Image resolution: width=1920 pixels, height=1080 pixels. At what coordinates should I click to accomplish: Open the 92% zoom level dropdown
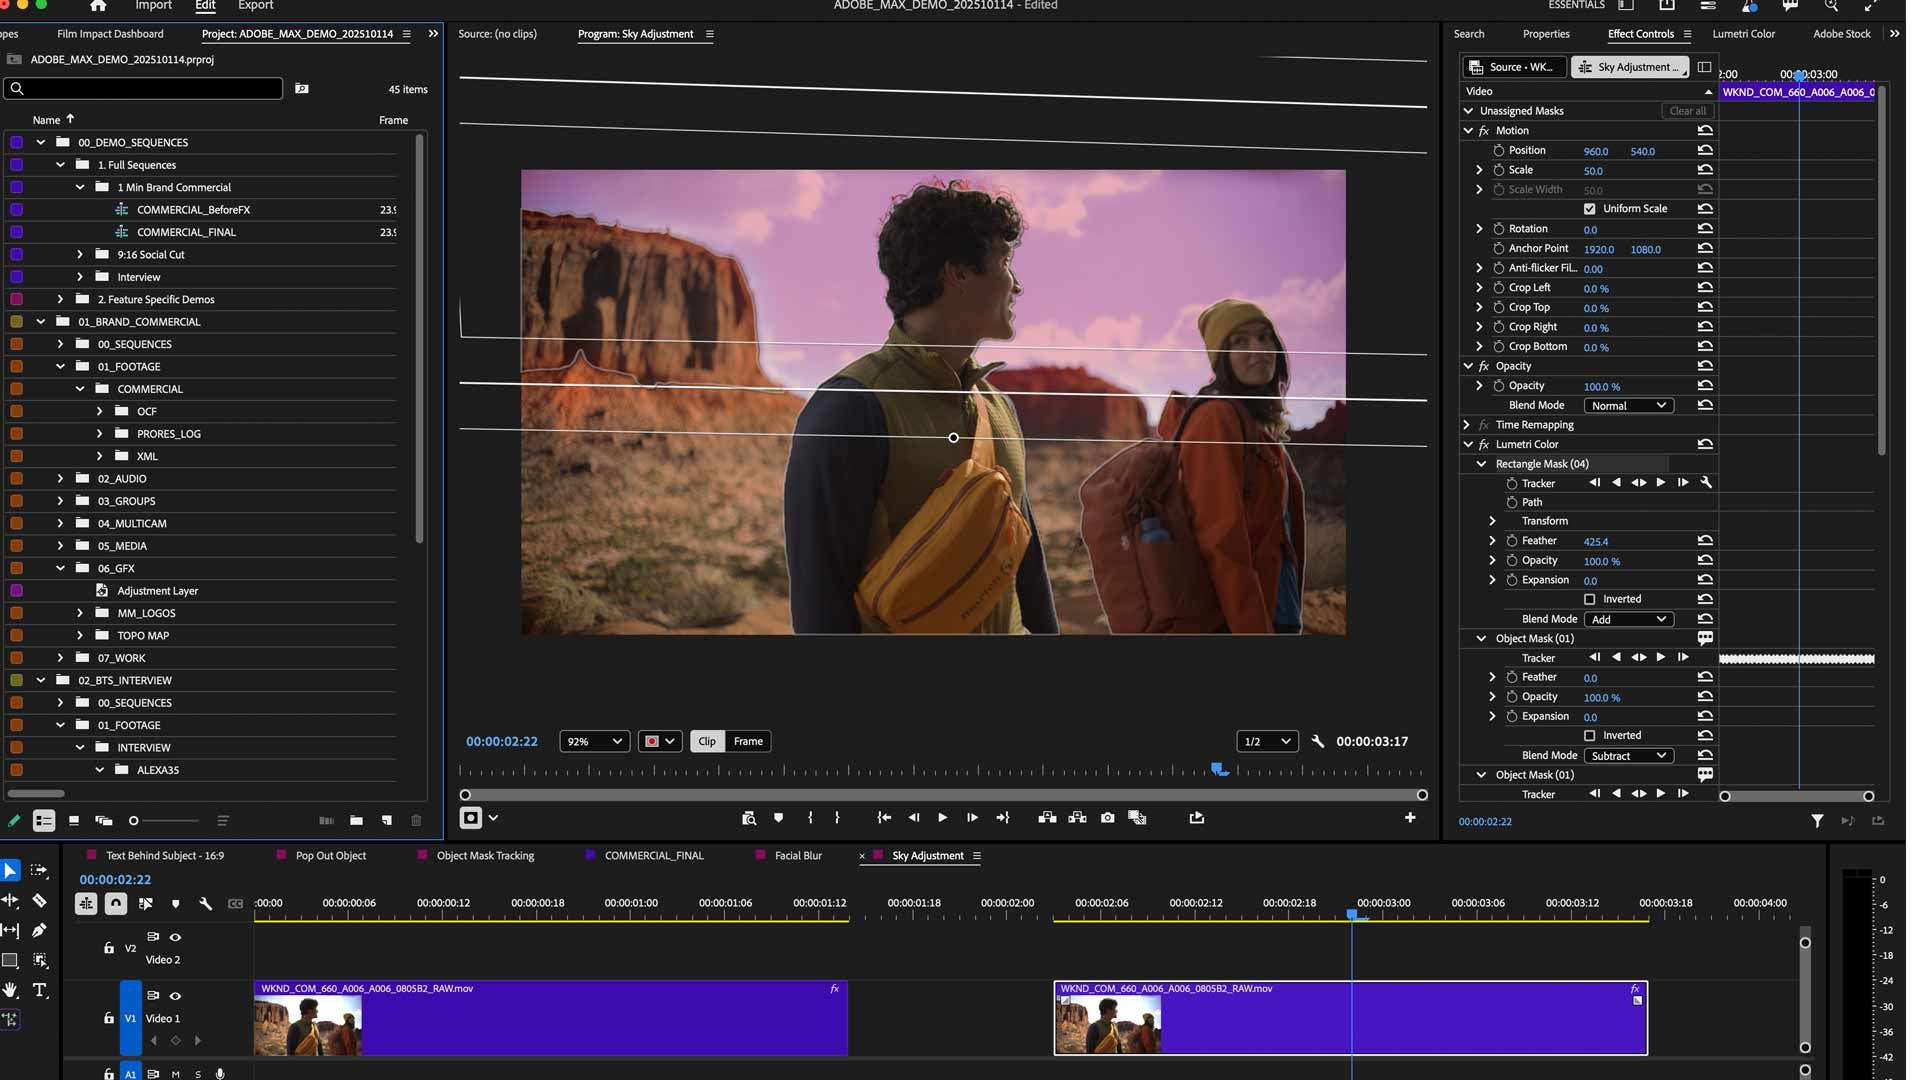(594, 741)
